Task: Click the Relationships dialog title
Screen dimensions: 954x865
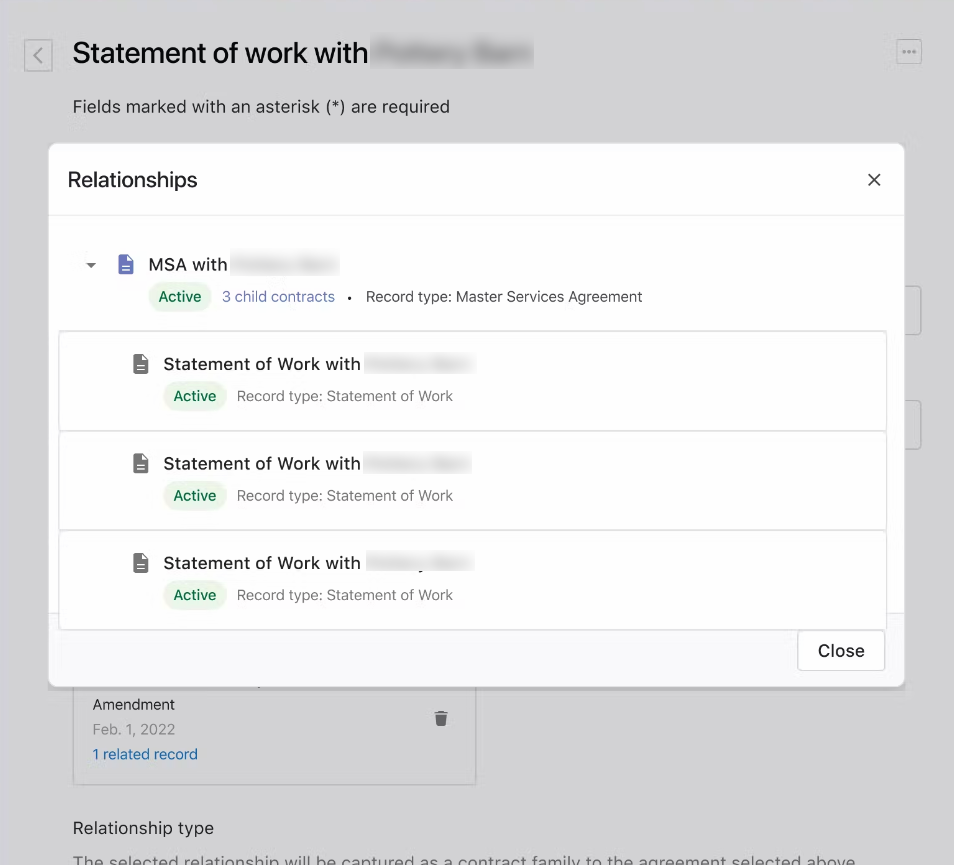Action: coord(132,180)
